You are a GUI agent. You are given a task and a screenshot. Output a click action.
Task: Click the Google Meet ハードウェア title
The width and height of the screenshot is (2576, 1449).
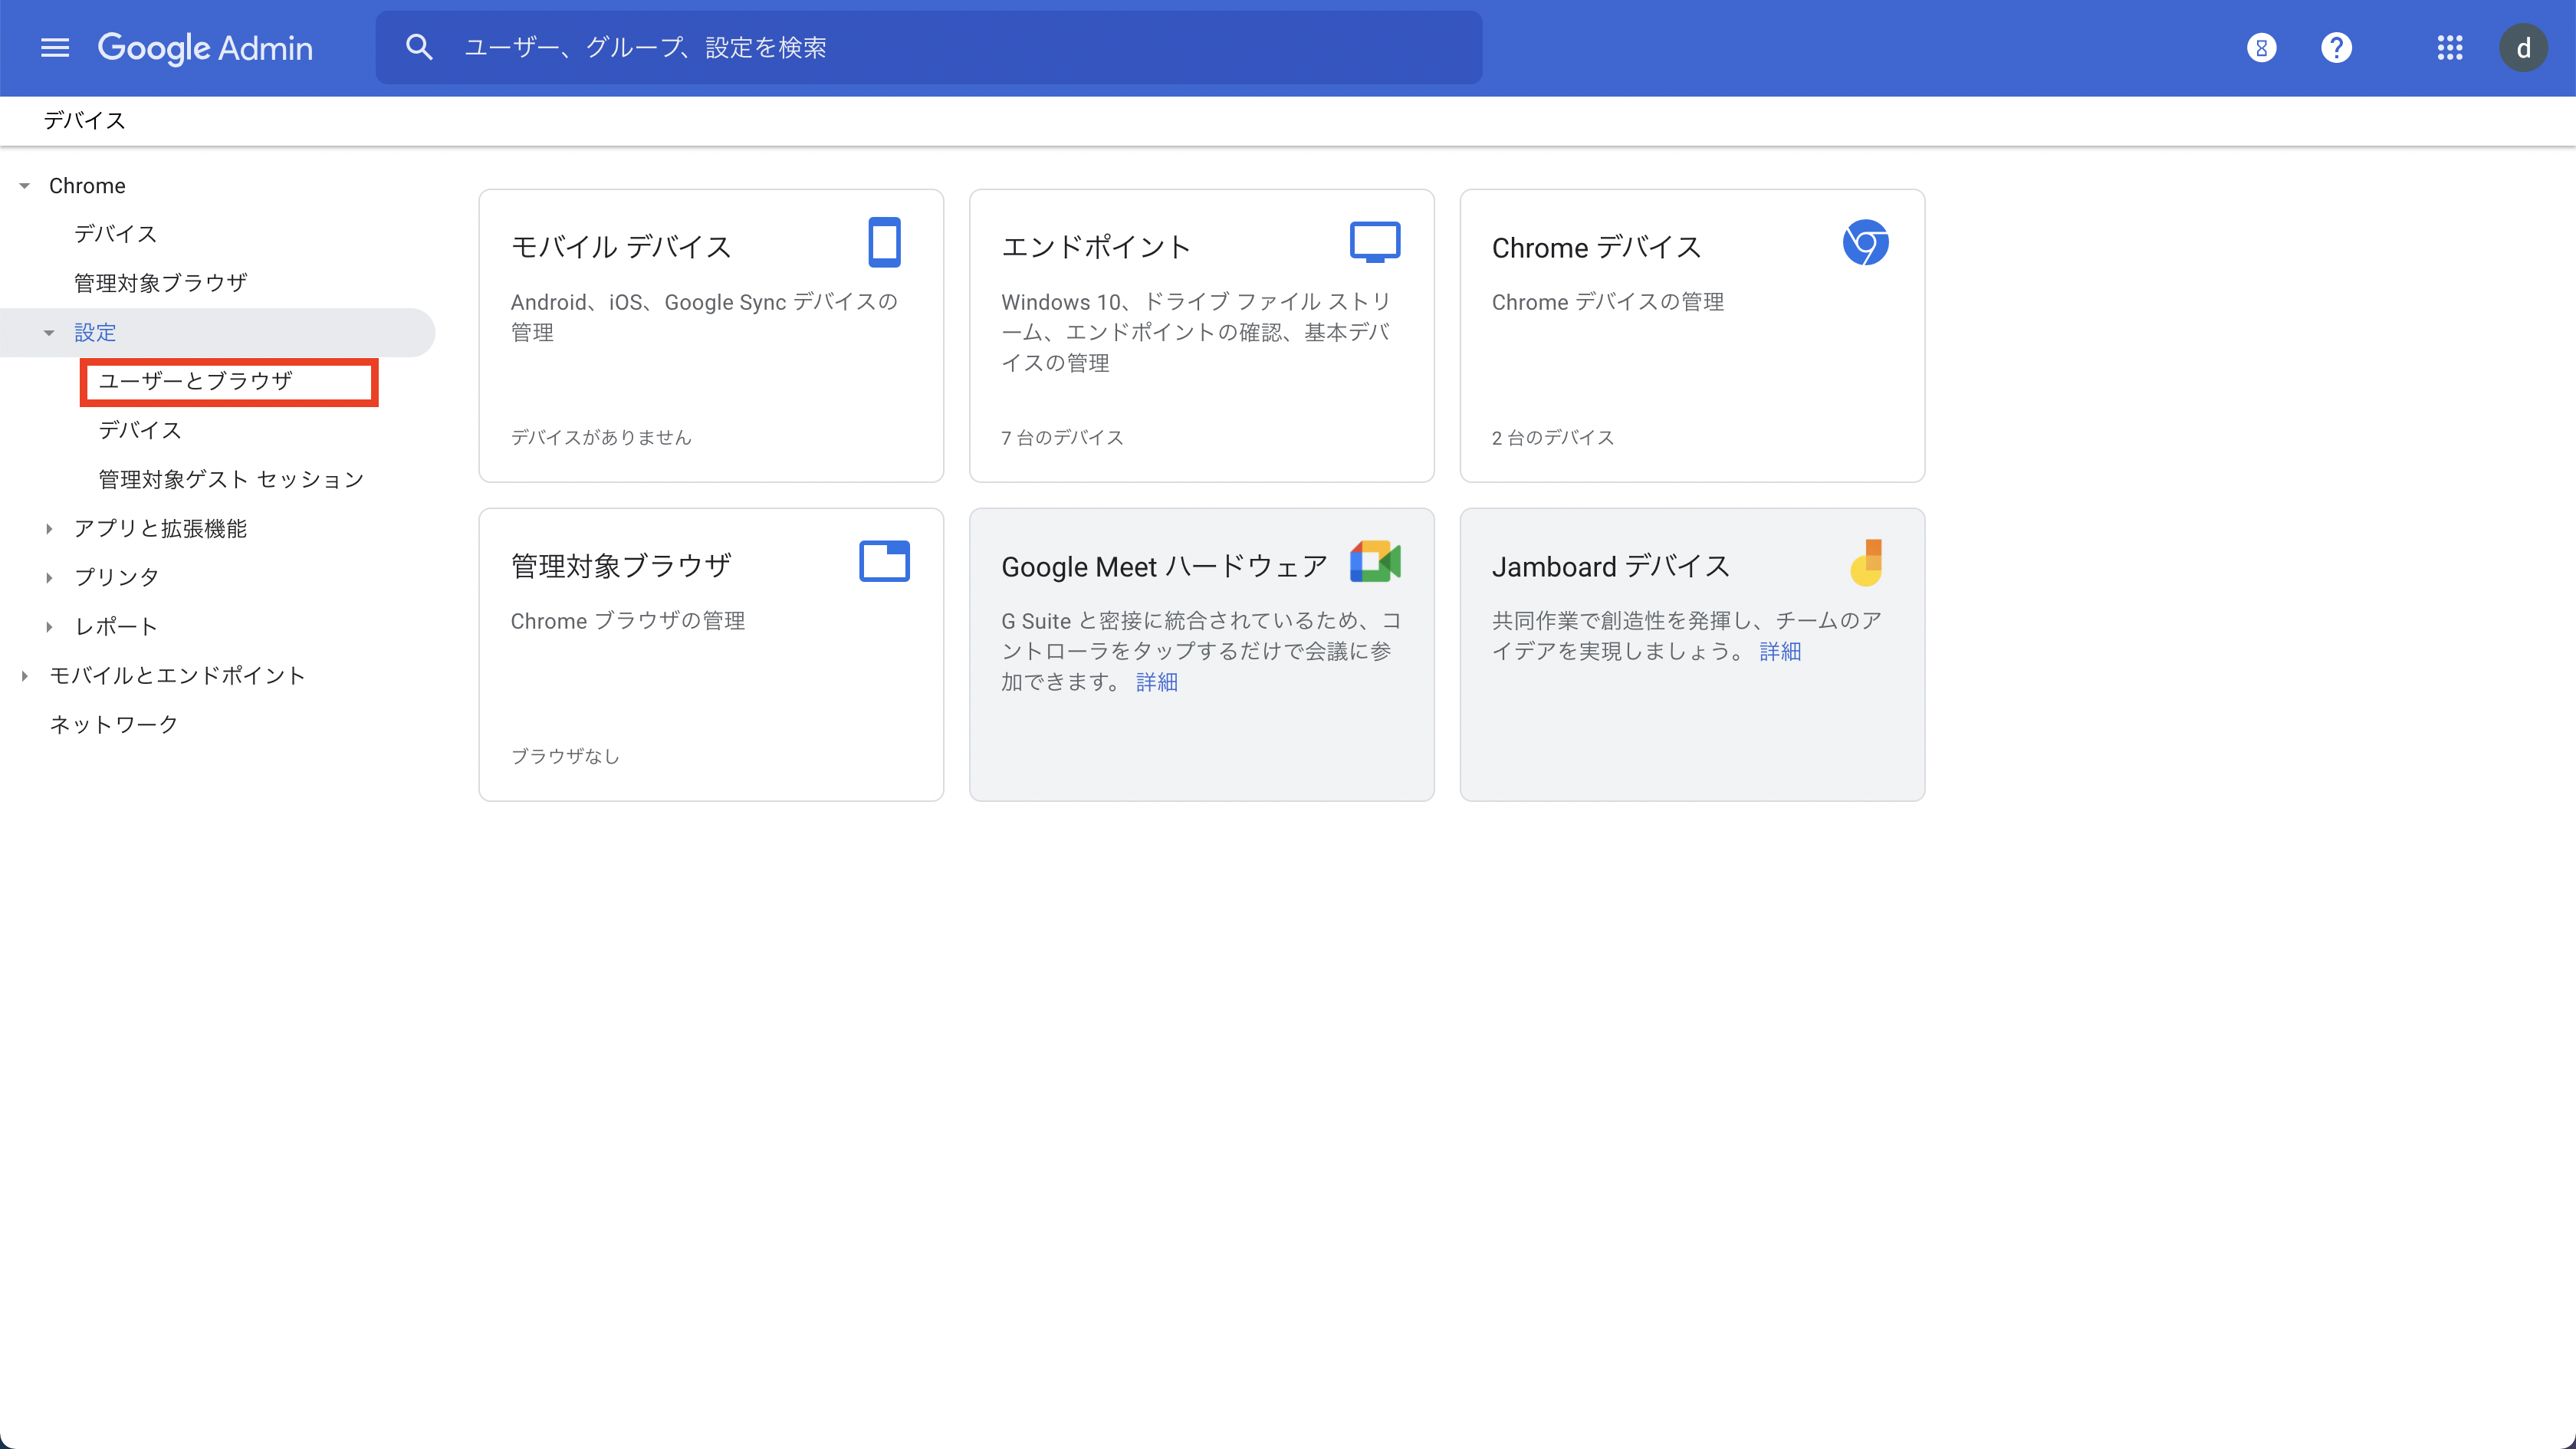coord(1165,566)
